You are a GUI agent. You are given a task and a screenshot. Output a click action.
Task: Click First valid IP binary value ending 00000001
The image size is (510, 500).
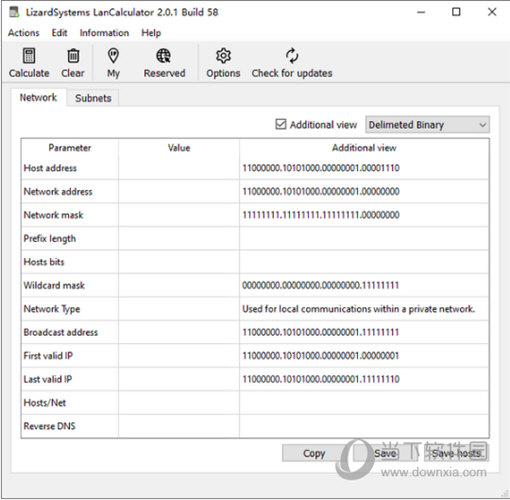click(320, 356)
